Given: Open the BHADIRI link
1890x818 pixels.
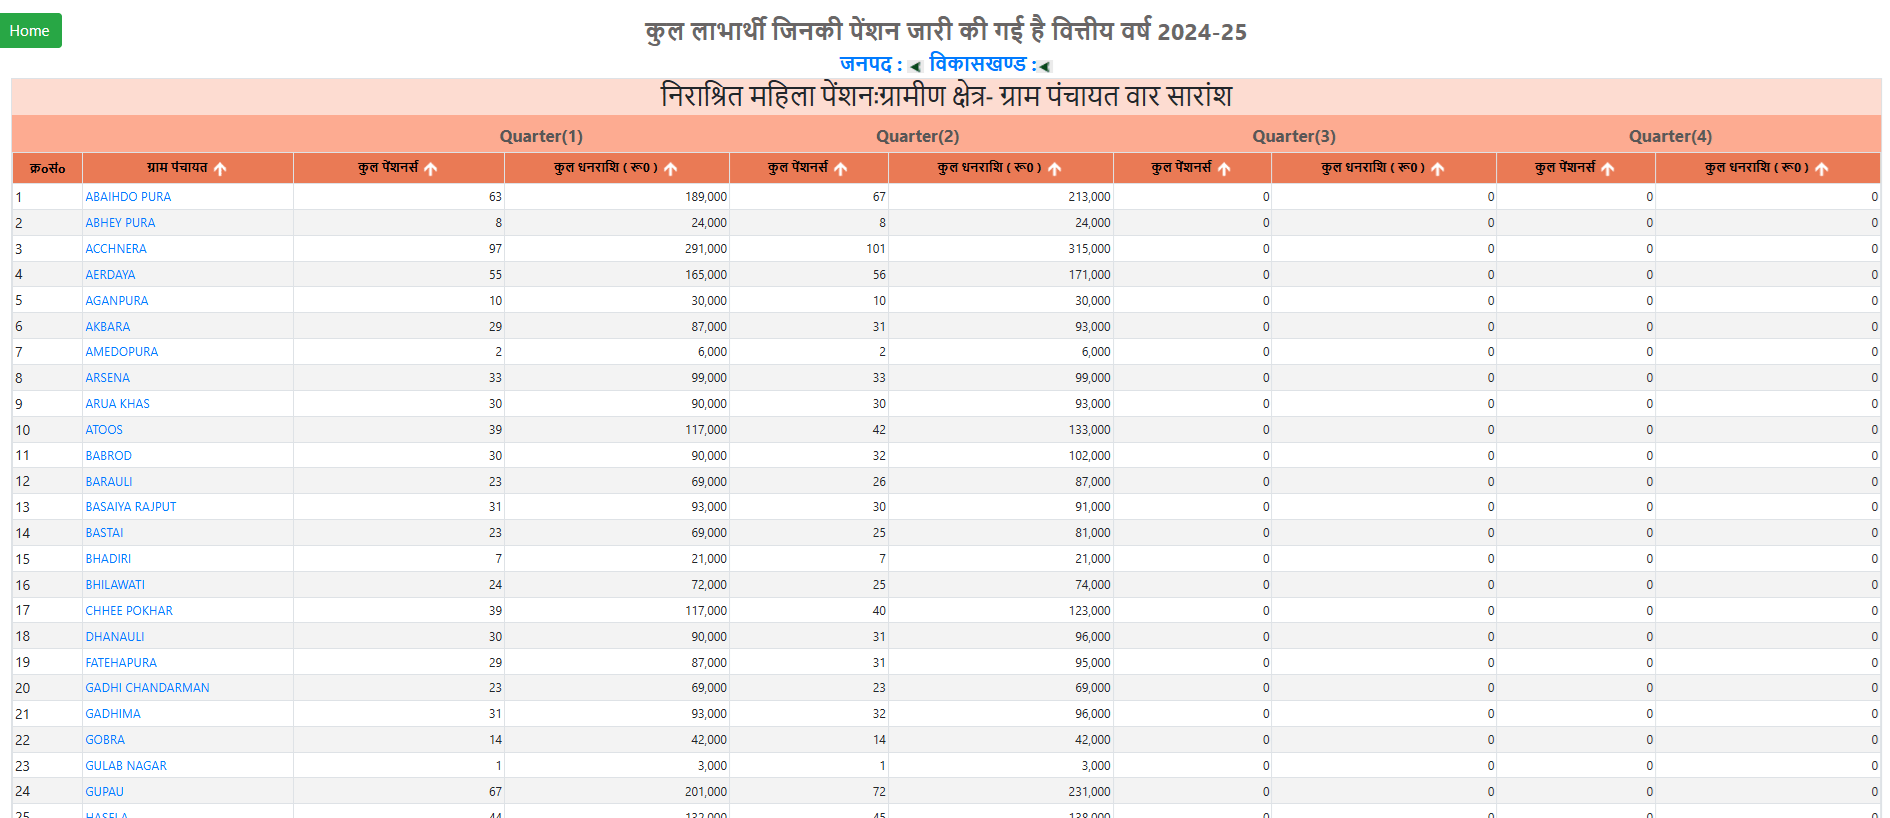Looking at the screenshot, I should pyautogui.click(x=108, y=559).
